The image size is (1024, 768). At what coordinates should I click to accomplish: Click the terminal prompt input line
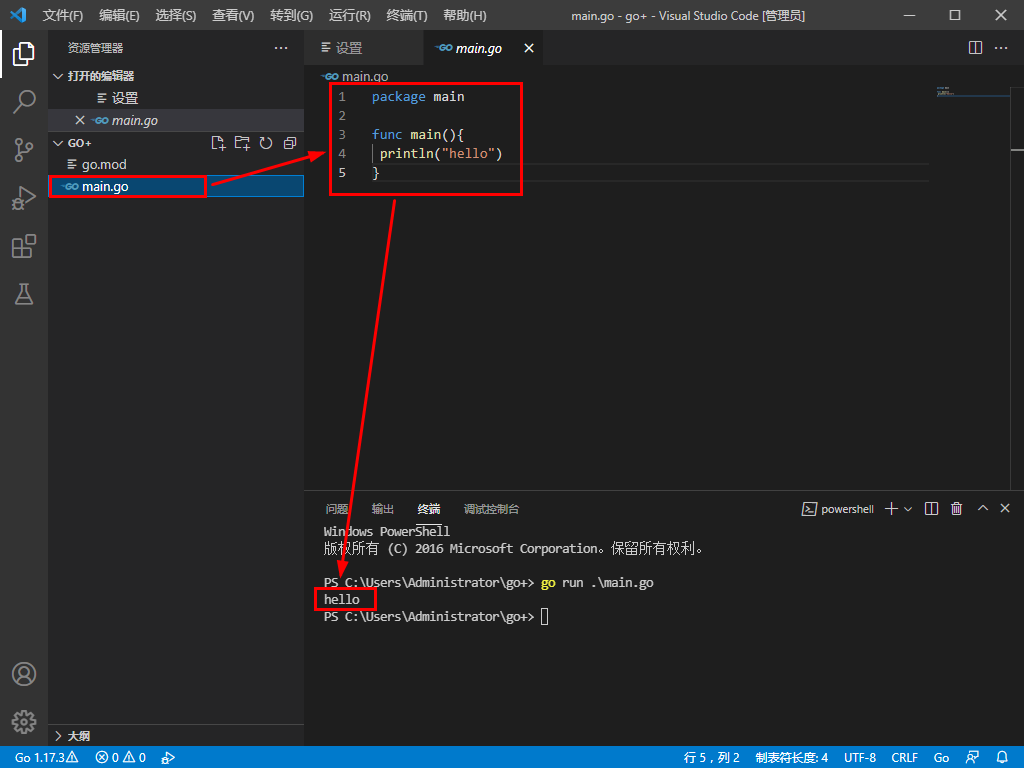coord(436,616)
